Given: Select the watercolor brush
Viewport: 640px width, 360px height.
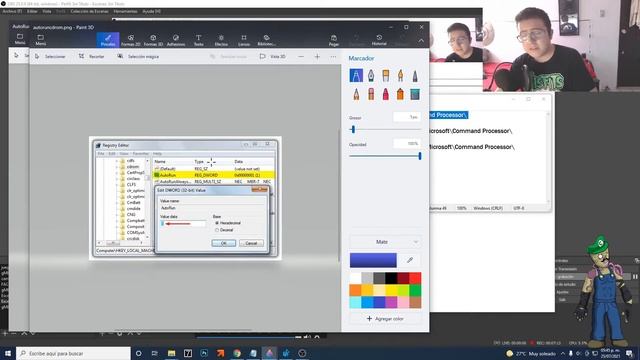Looking at the screenshot, I should pyautogui.click(x=400, y=76).
